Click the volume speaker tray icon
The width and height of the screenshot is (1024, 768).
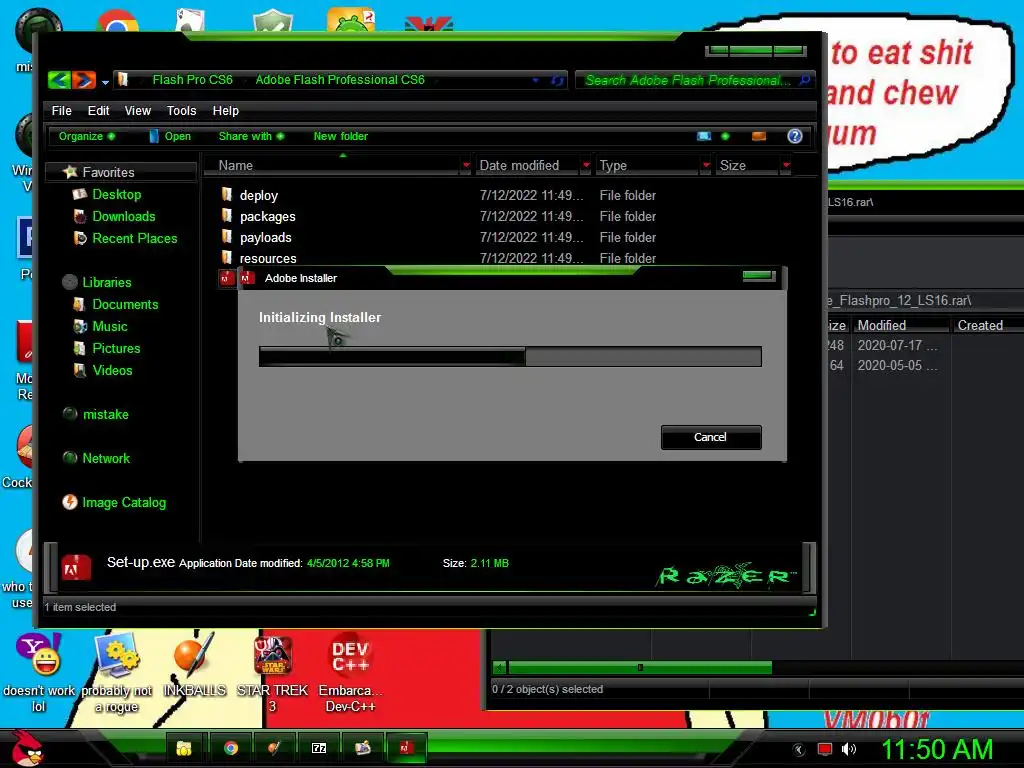pos(849,749)
